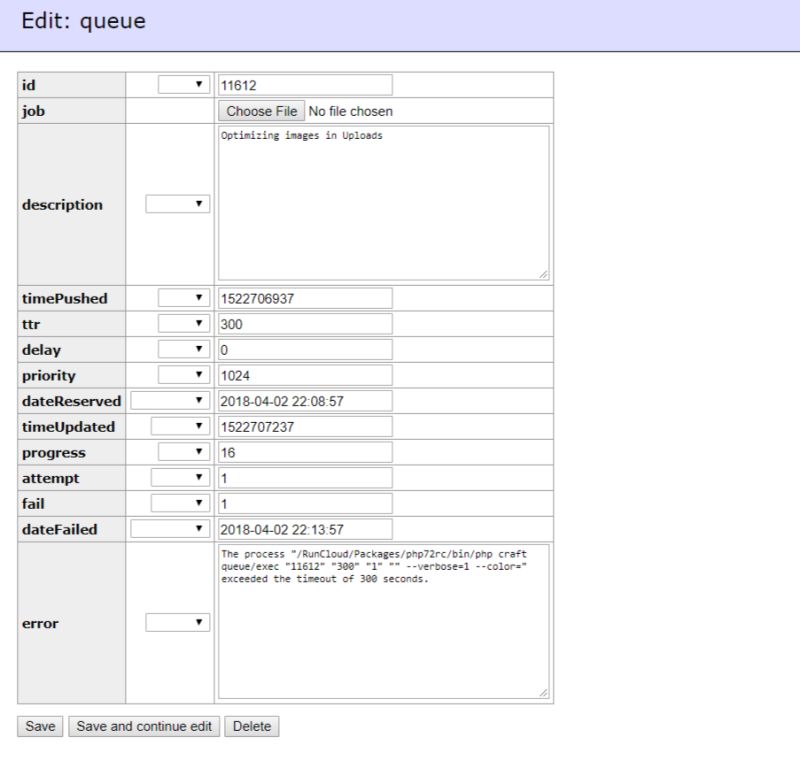Click Save and continue edit

(144, 726)
